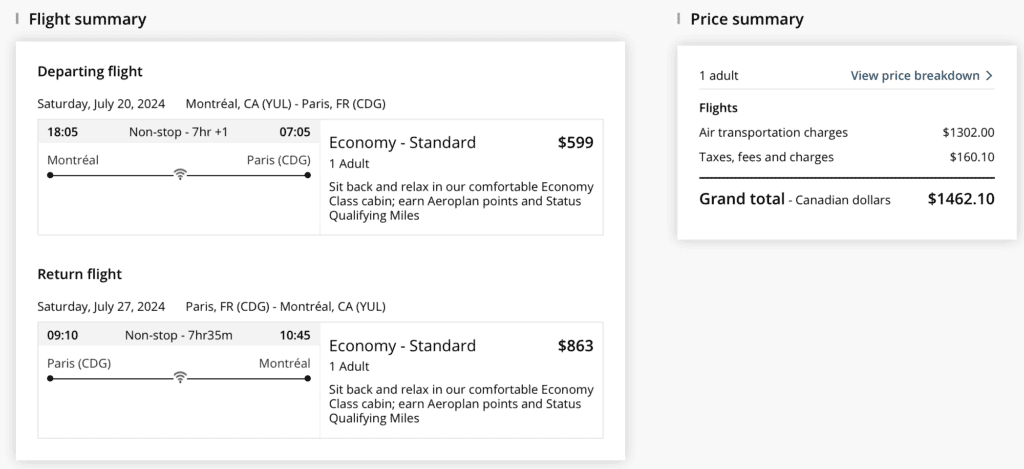Click the $599 departing fare price

point(575,142)
